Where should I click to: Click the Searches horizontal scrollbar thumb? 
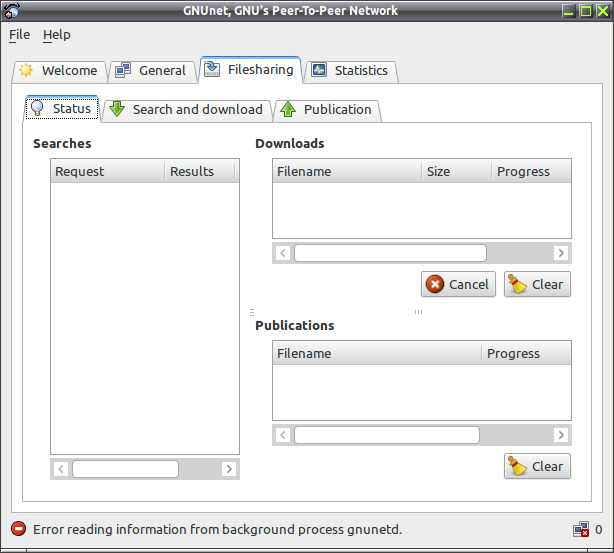pos(125,469)
